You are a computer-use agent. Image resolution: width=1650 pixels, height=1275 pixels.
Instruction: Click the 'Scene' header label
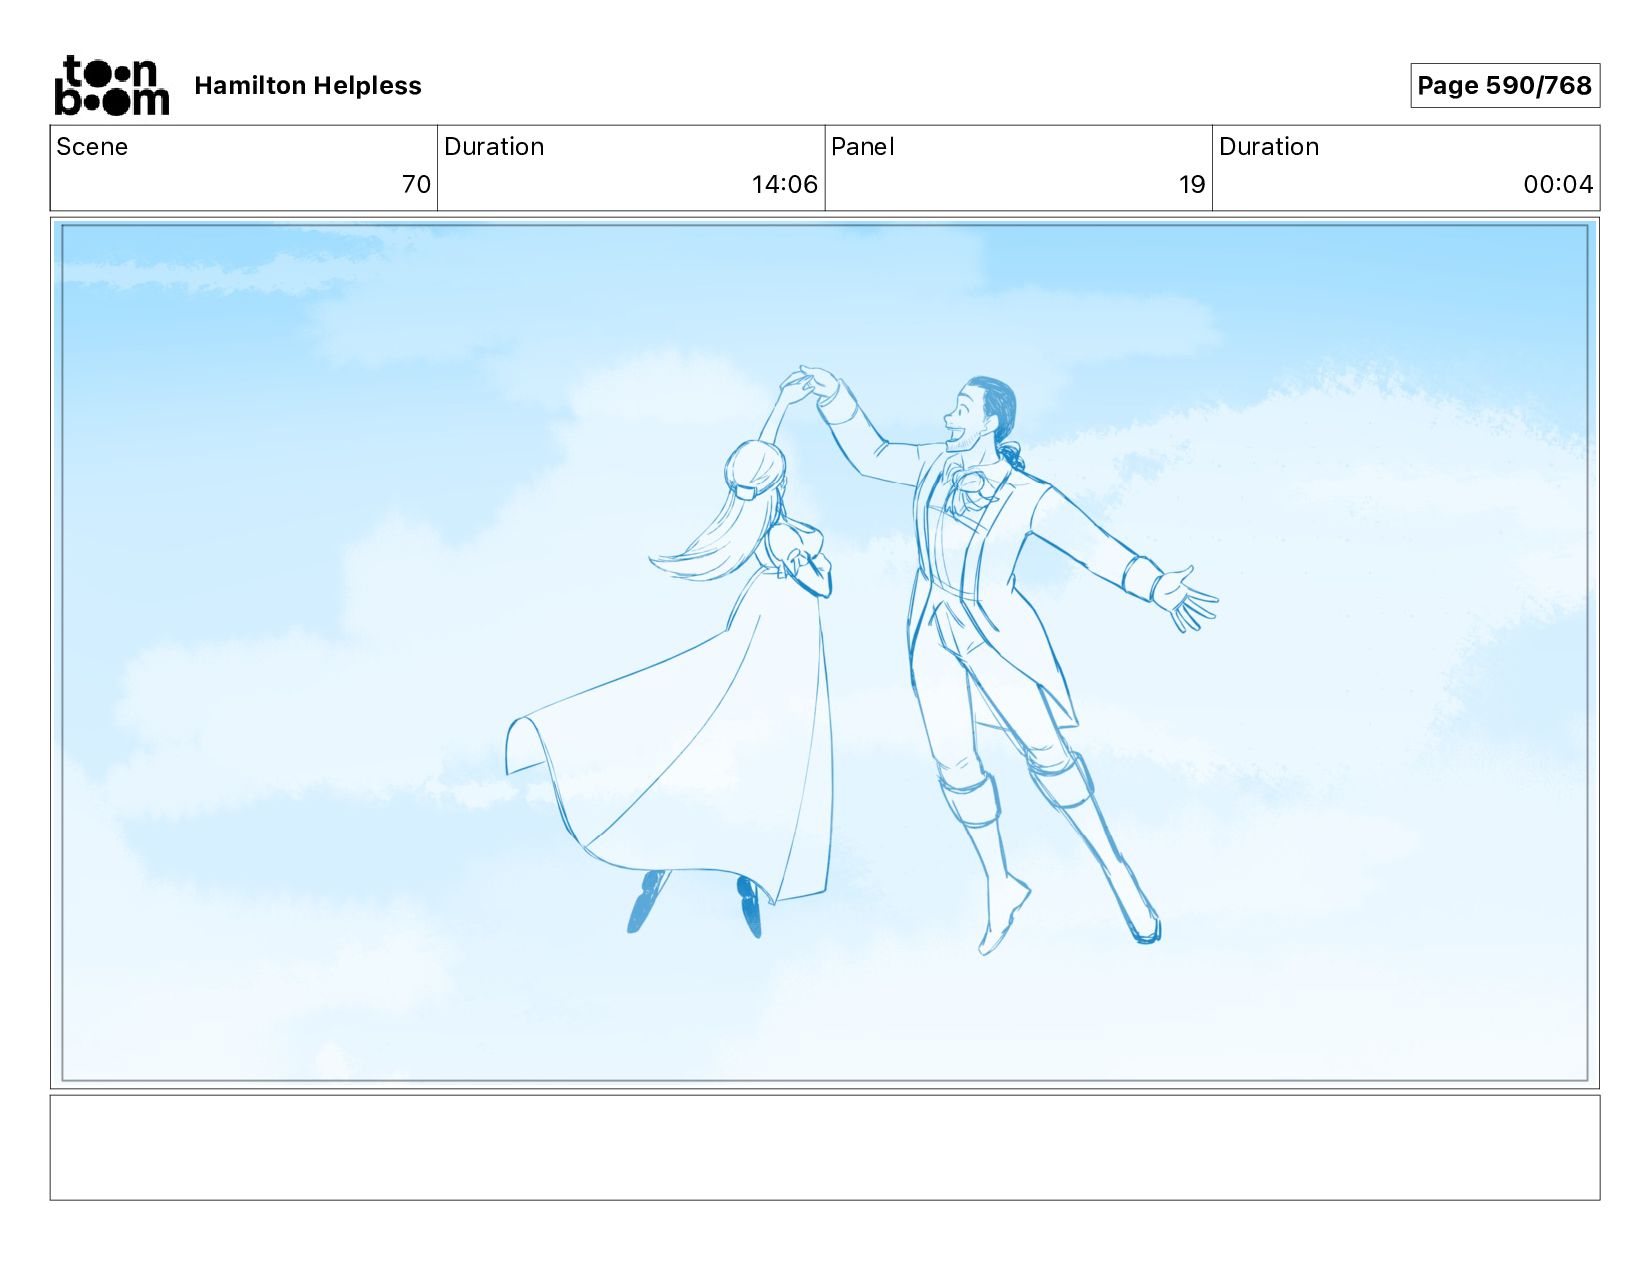point(92,147)
